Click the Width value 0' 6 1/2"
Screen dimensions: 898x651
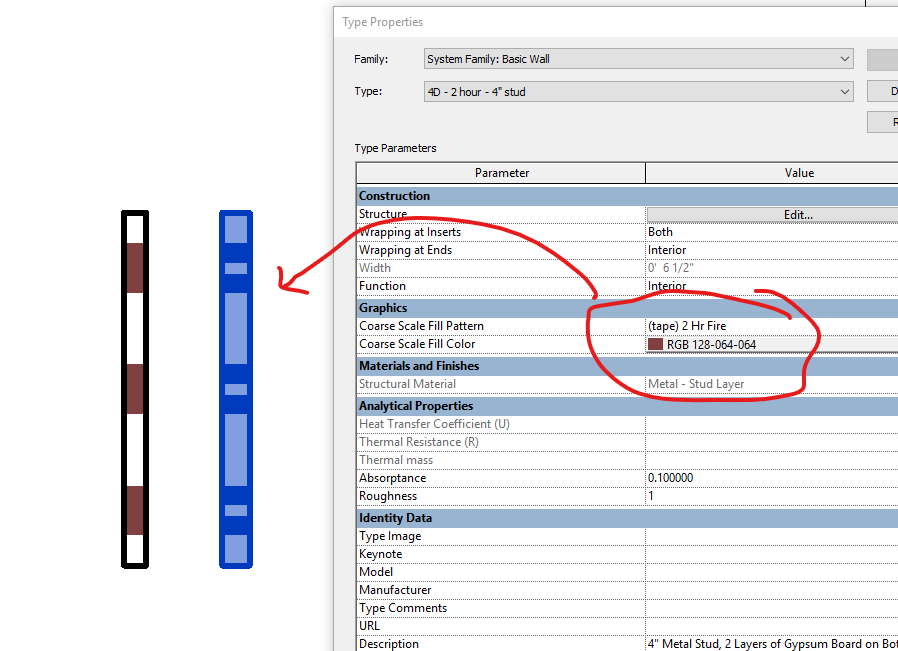(x=671, y=268)
